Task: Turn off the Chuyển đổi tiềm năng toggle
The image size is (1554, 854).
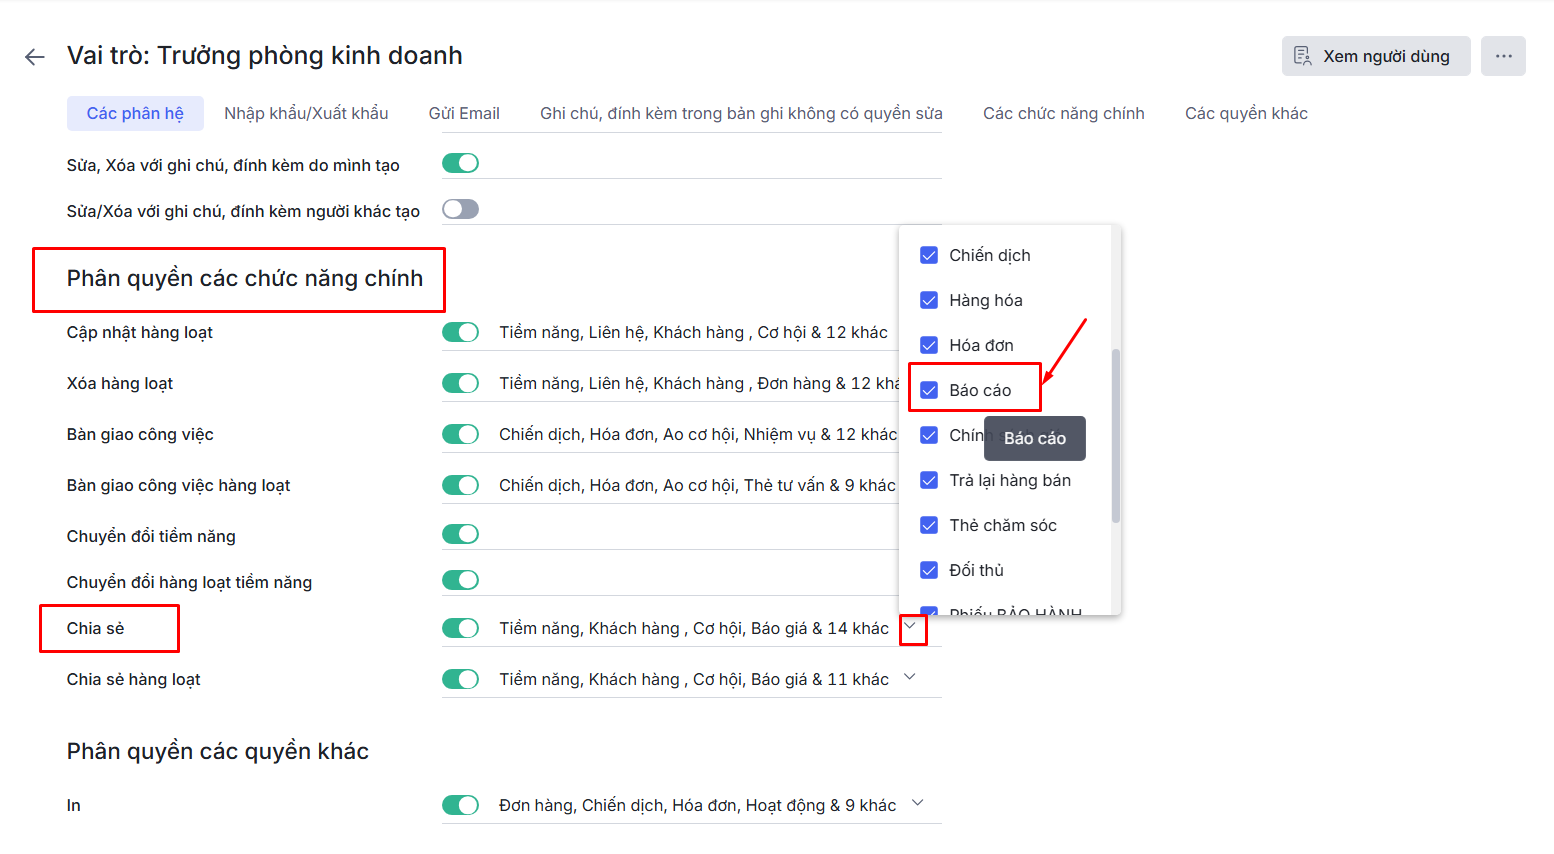Action: click(x=461, y=534)
